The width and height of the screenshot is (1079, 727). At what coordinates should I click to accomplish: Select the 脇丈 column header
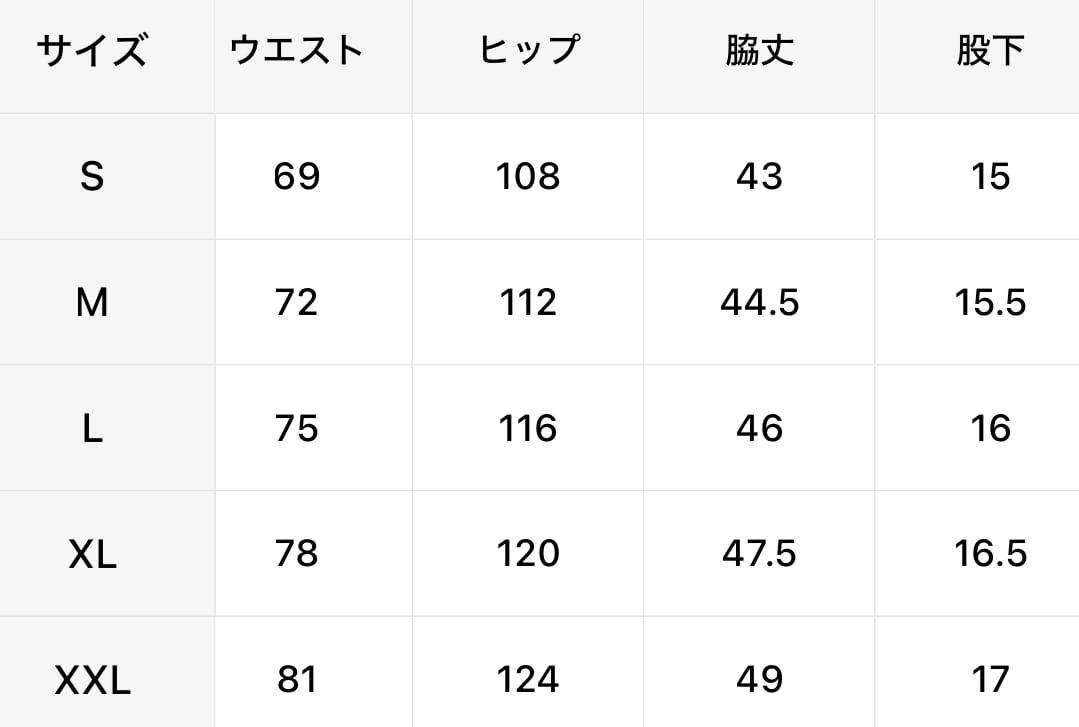760,51
